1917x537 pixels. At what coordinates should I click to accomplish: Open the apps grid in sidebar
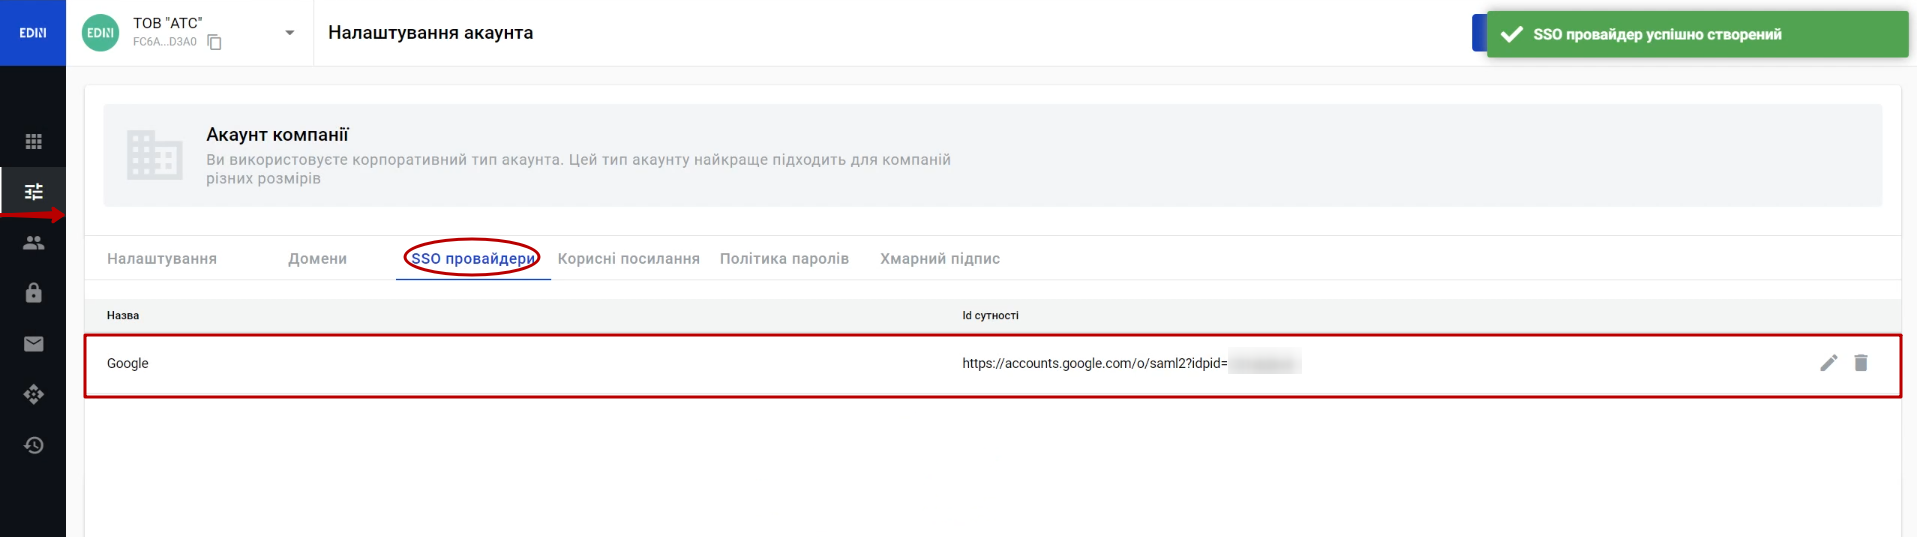click(33, 141)
